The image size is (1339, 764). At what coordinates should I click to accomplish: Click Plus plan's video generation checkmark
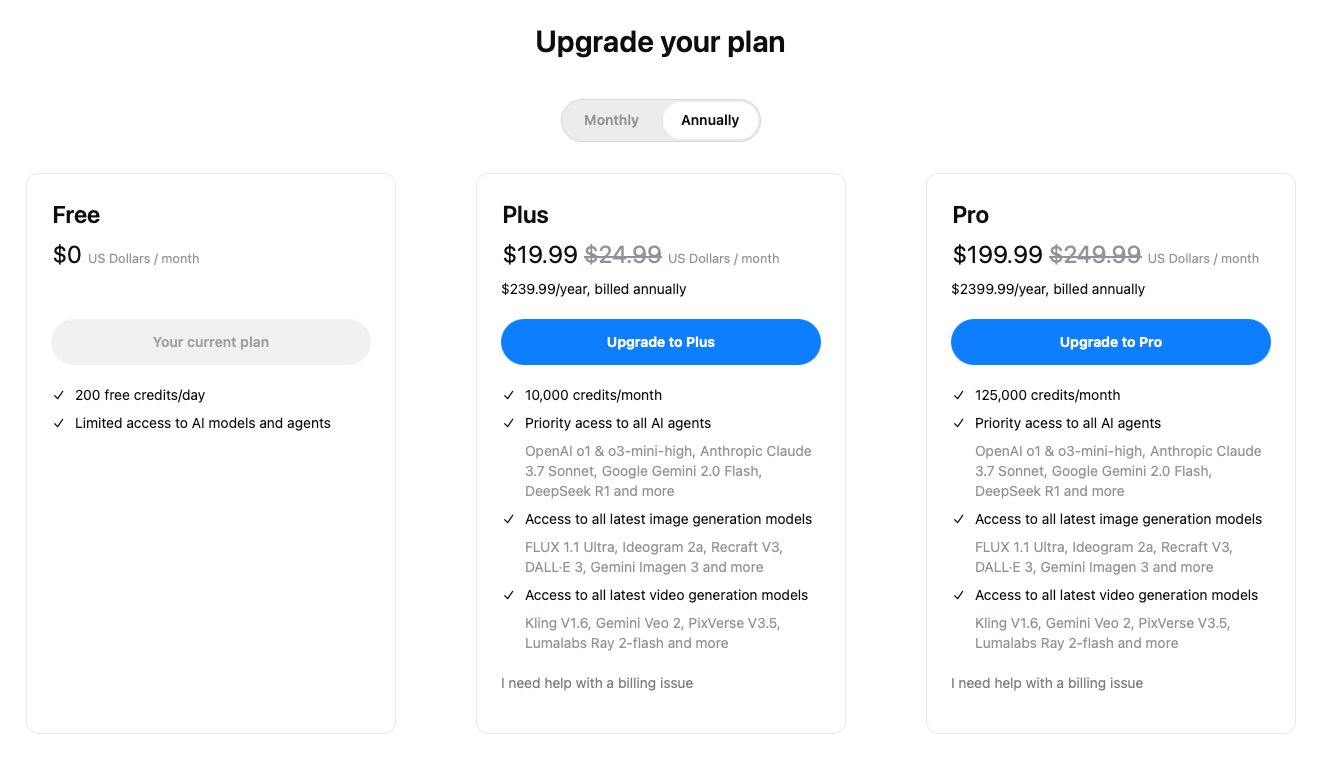[x=509, y=595]
